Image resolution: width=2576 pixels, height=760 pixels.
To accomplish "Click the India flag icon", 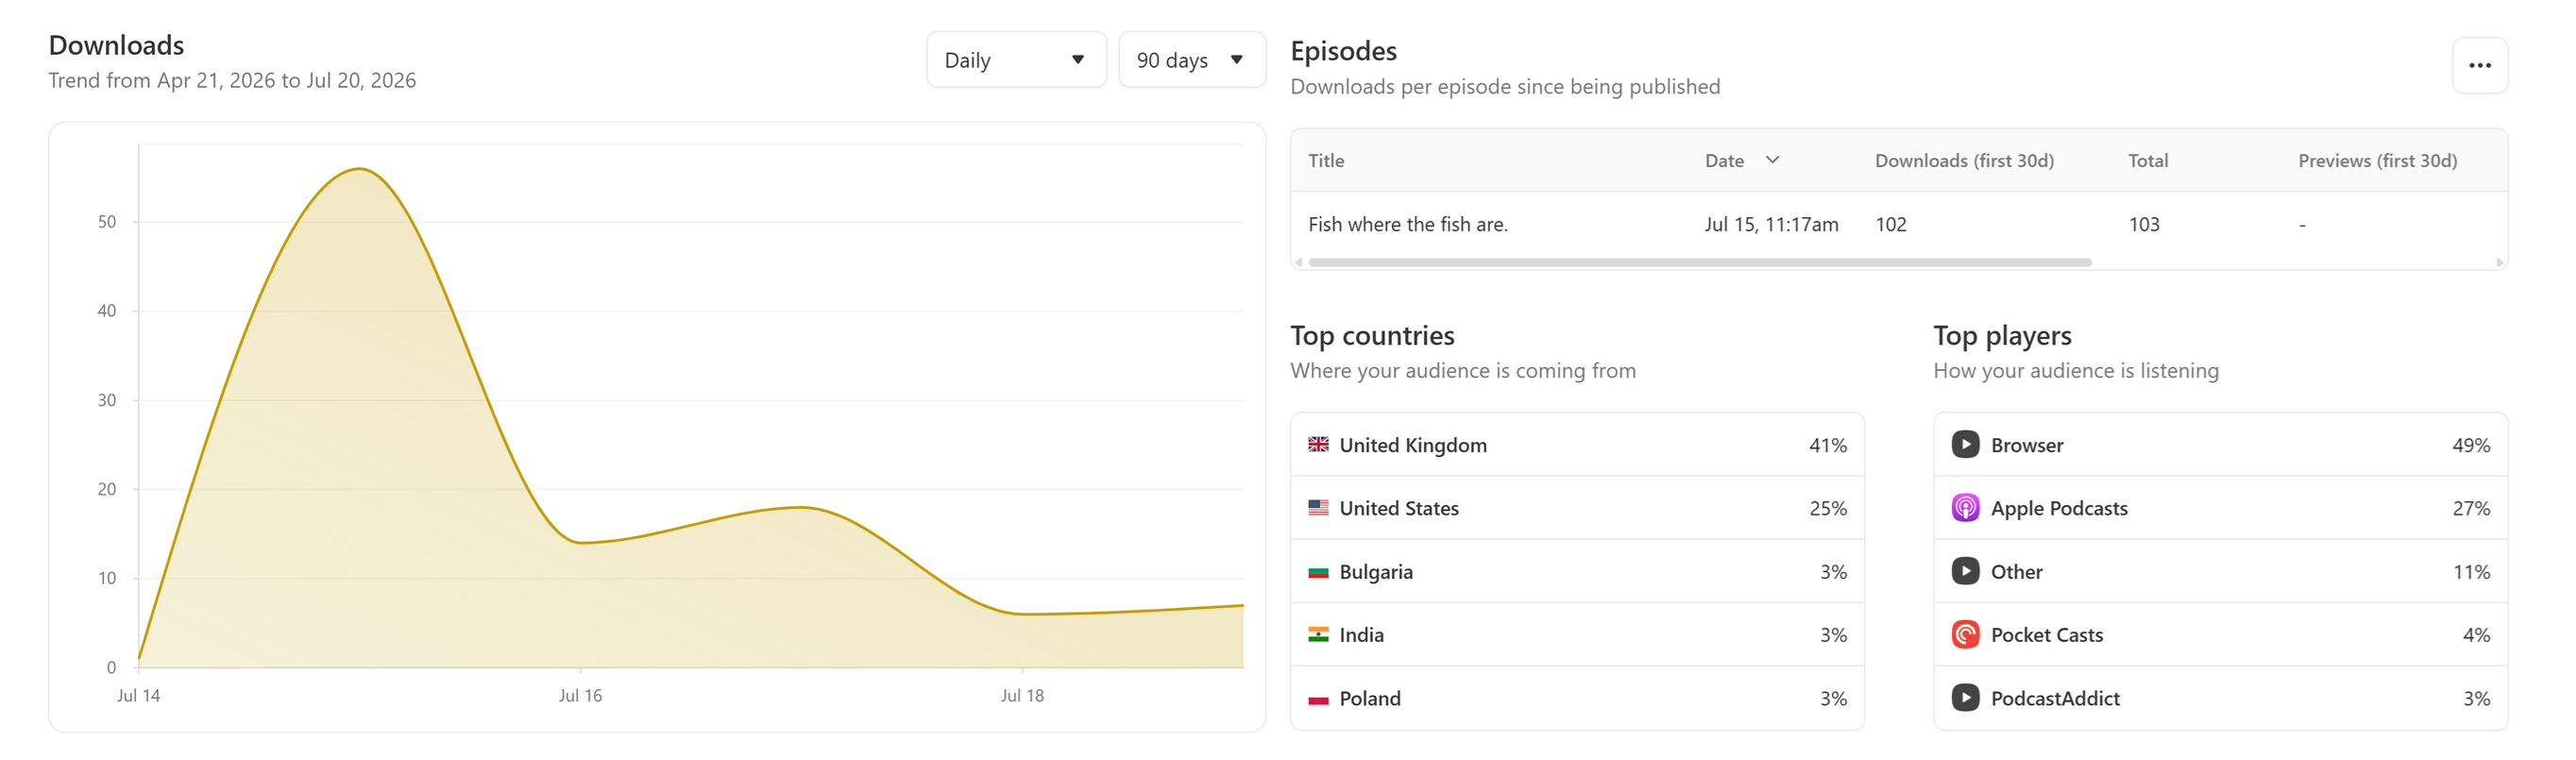I will [x=1318, y=635].
